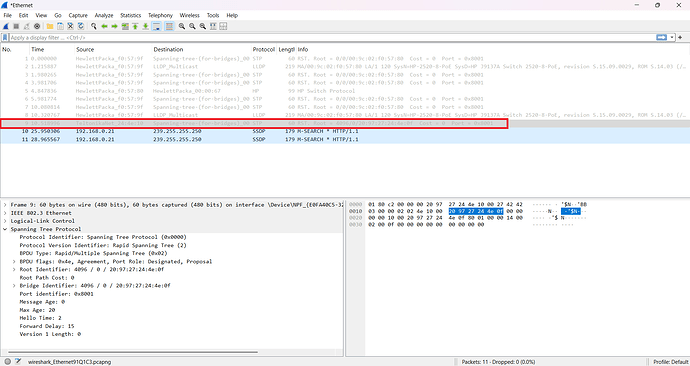The image size is (690, 366).
Task: Click the details pane horizontal scrollbar
Action: pyautogui.click(x=133, y=352)
